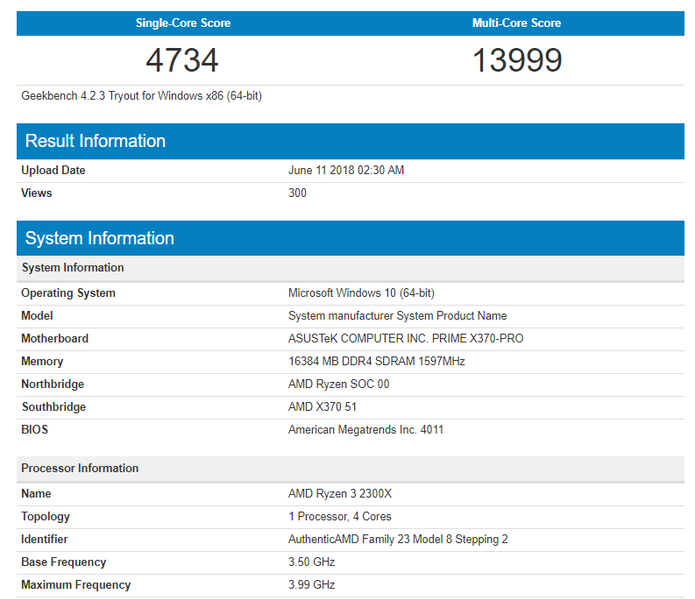Select Microsoft Windows 10 (64-bit) value
Image resolution: width=695 pixels, height=599 pixels.
[x=361, y=293]
